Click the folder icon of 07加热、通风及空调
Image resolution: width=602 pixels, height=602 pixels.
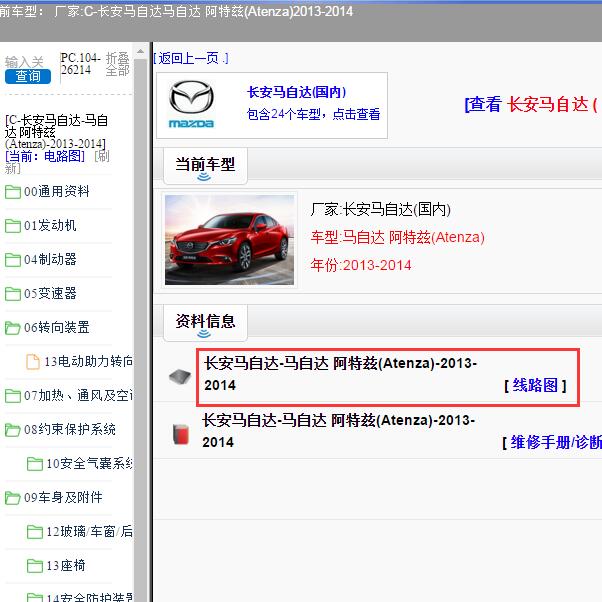(13, 395)
